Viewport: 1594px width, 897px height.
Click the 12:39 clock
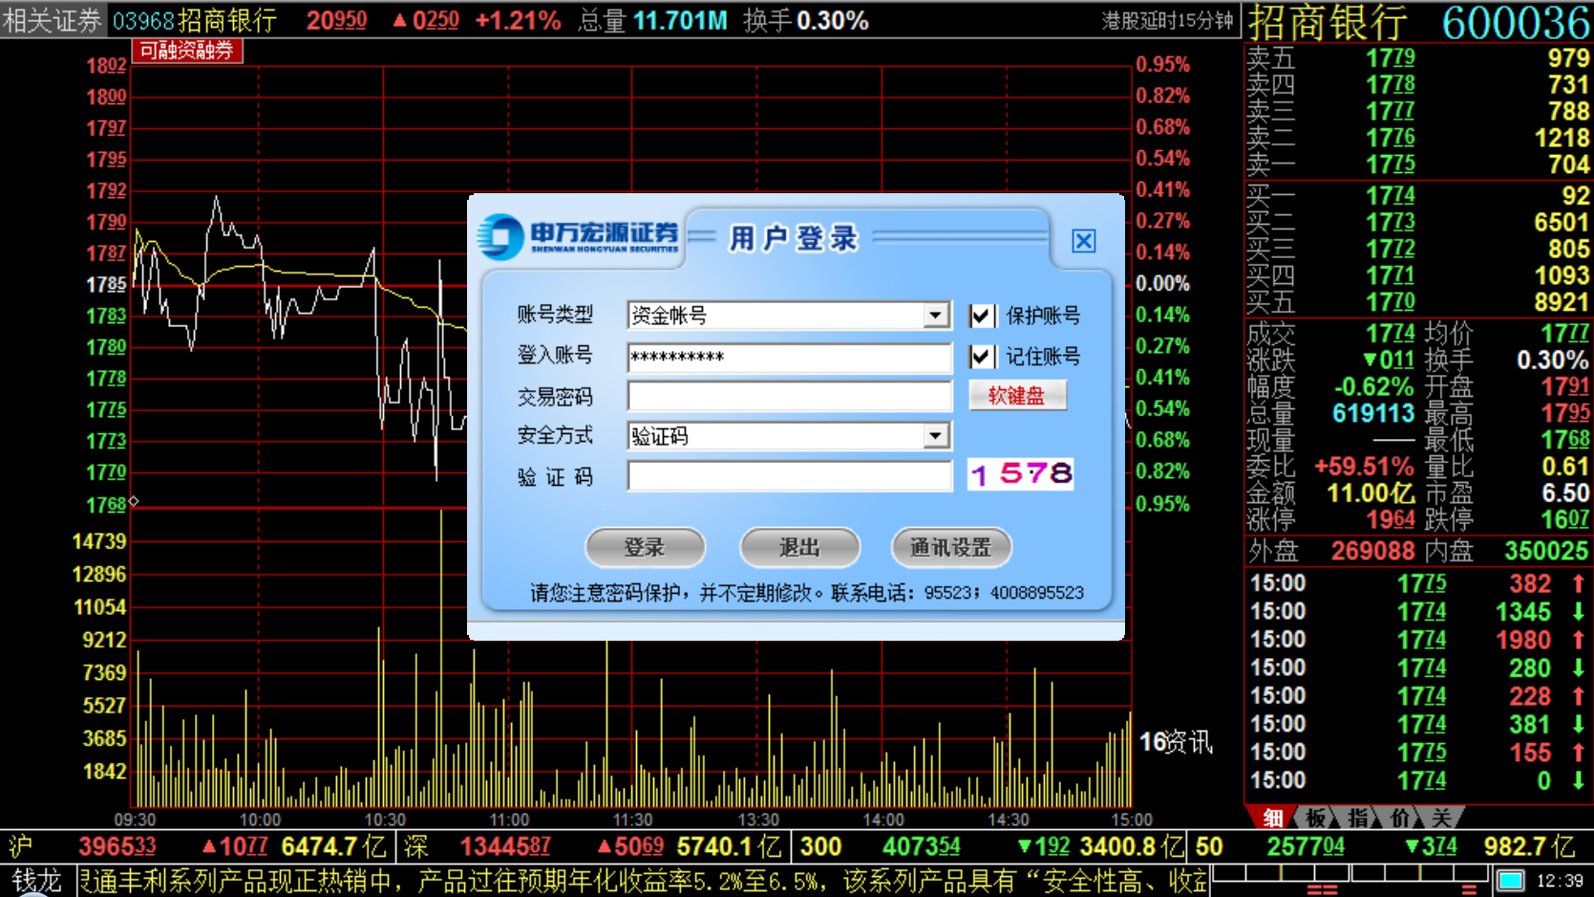coord(1559,881)
